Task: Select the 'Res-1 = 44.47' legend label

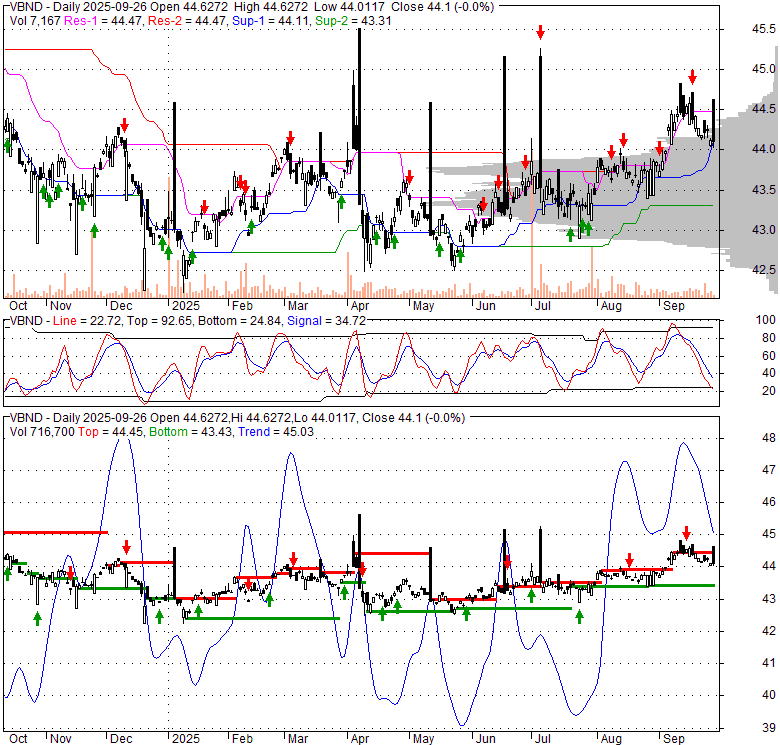Action: tap(104, 21)
